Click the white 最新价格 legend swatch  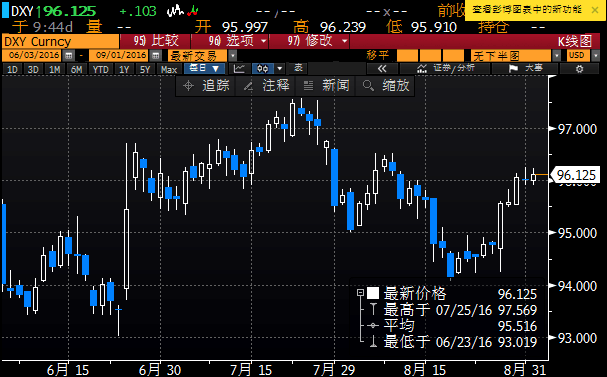[x=373, y=293]
